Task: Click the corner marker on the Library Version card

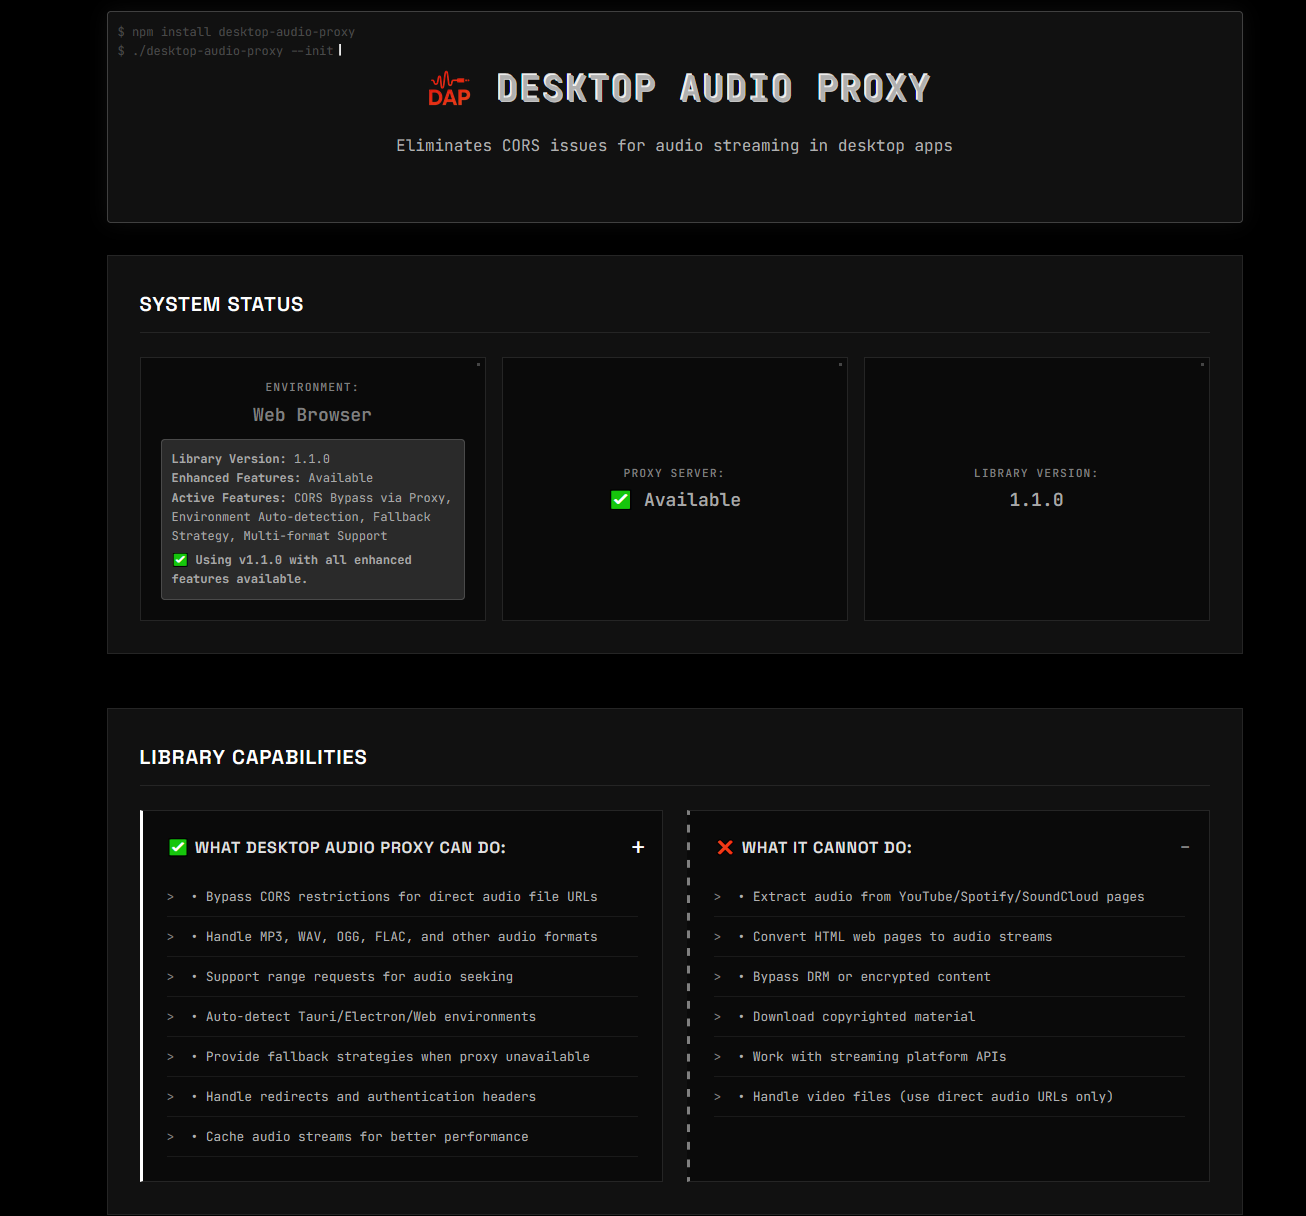Action: [x=1201, y=365]
